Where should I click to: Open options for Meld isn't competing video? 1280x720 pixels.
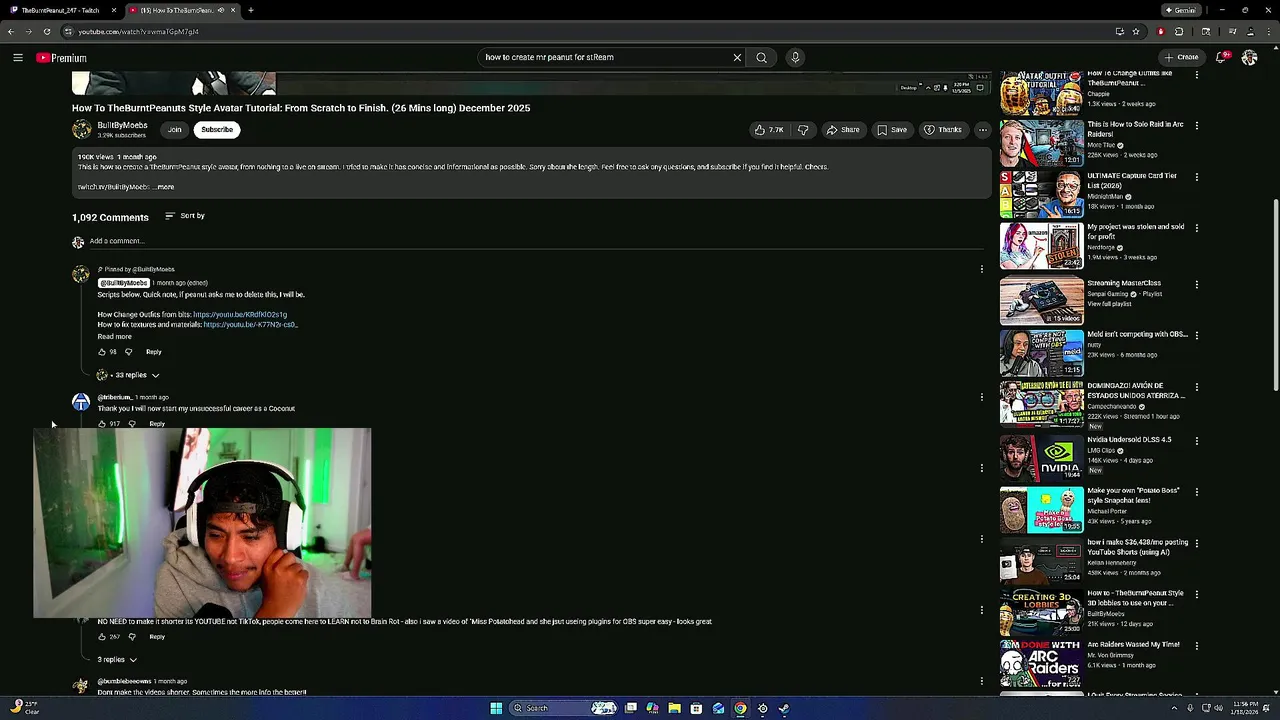[1196, 336]
